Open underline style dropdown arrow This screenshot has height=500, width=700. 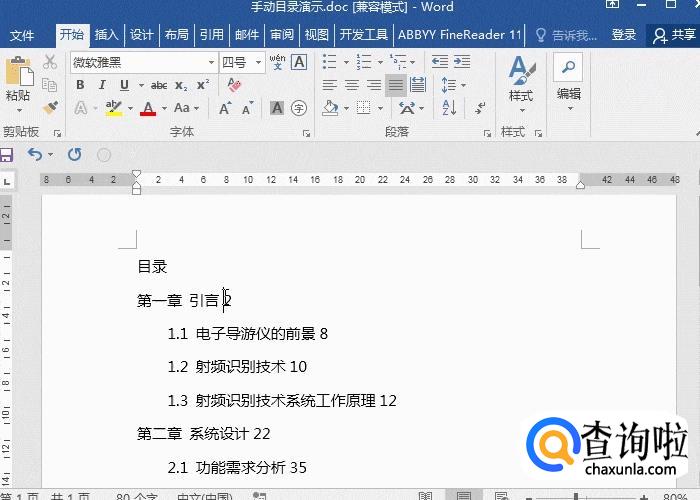pyautogui.click(x=141, y=85)
